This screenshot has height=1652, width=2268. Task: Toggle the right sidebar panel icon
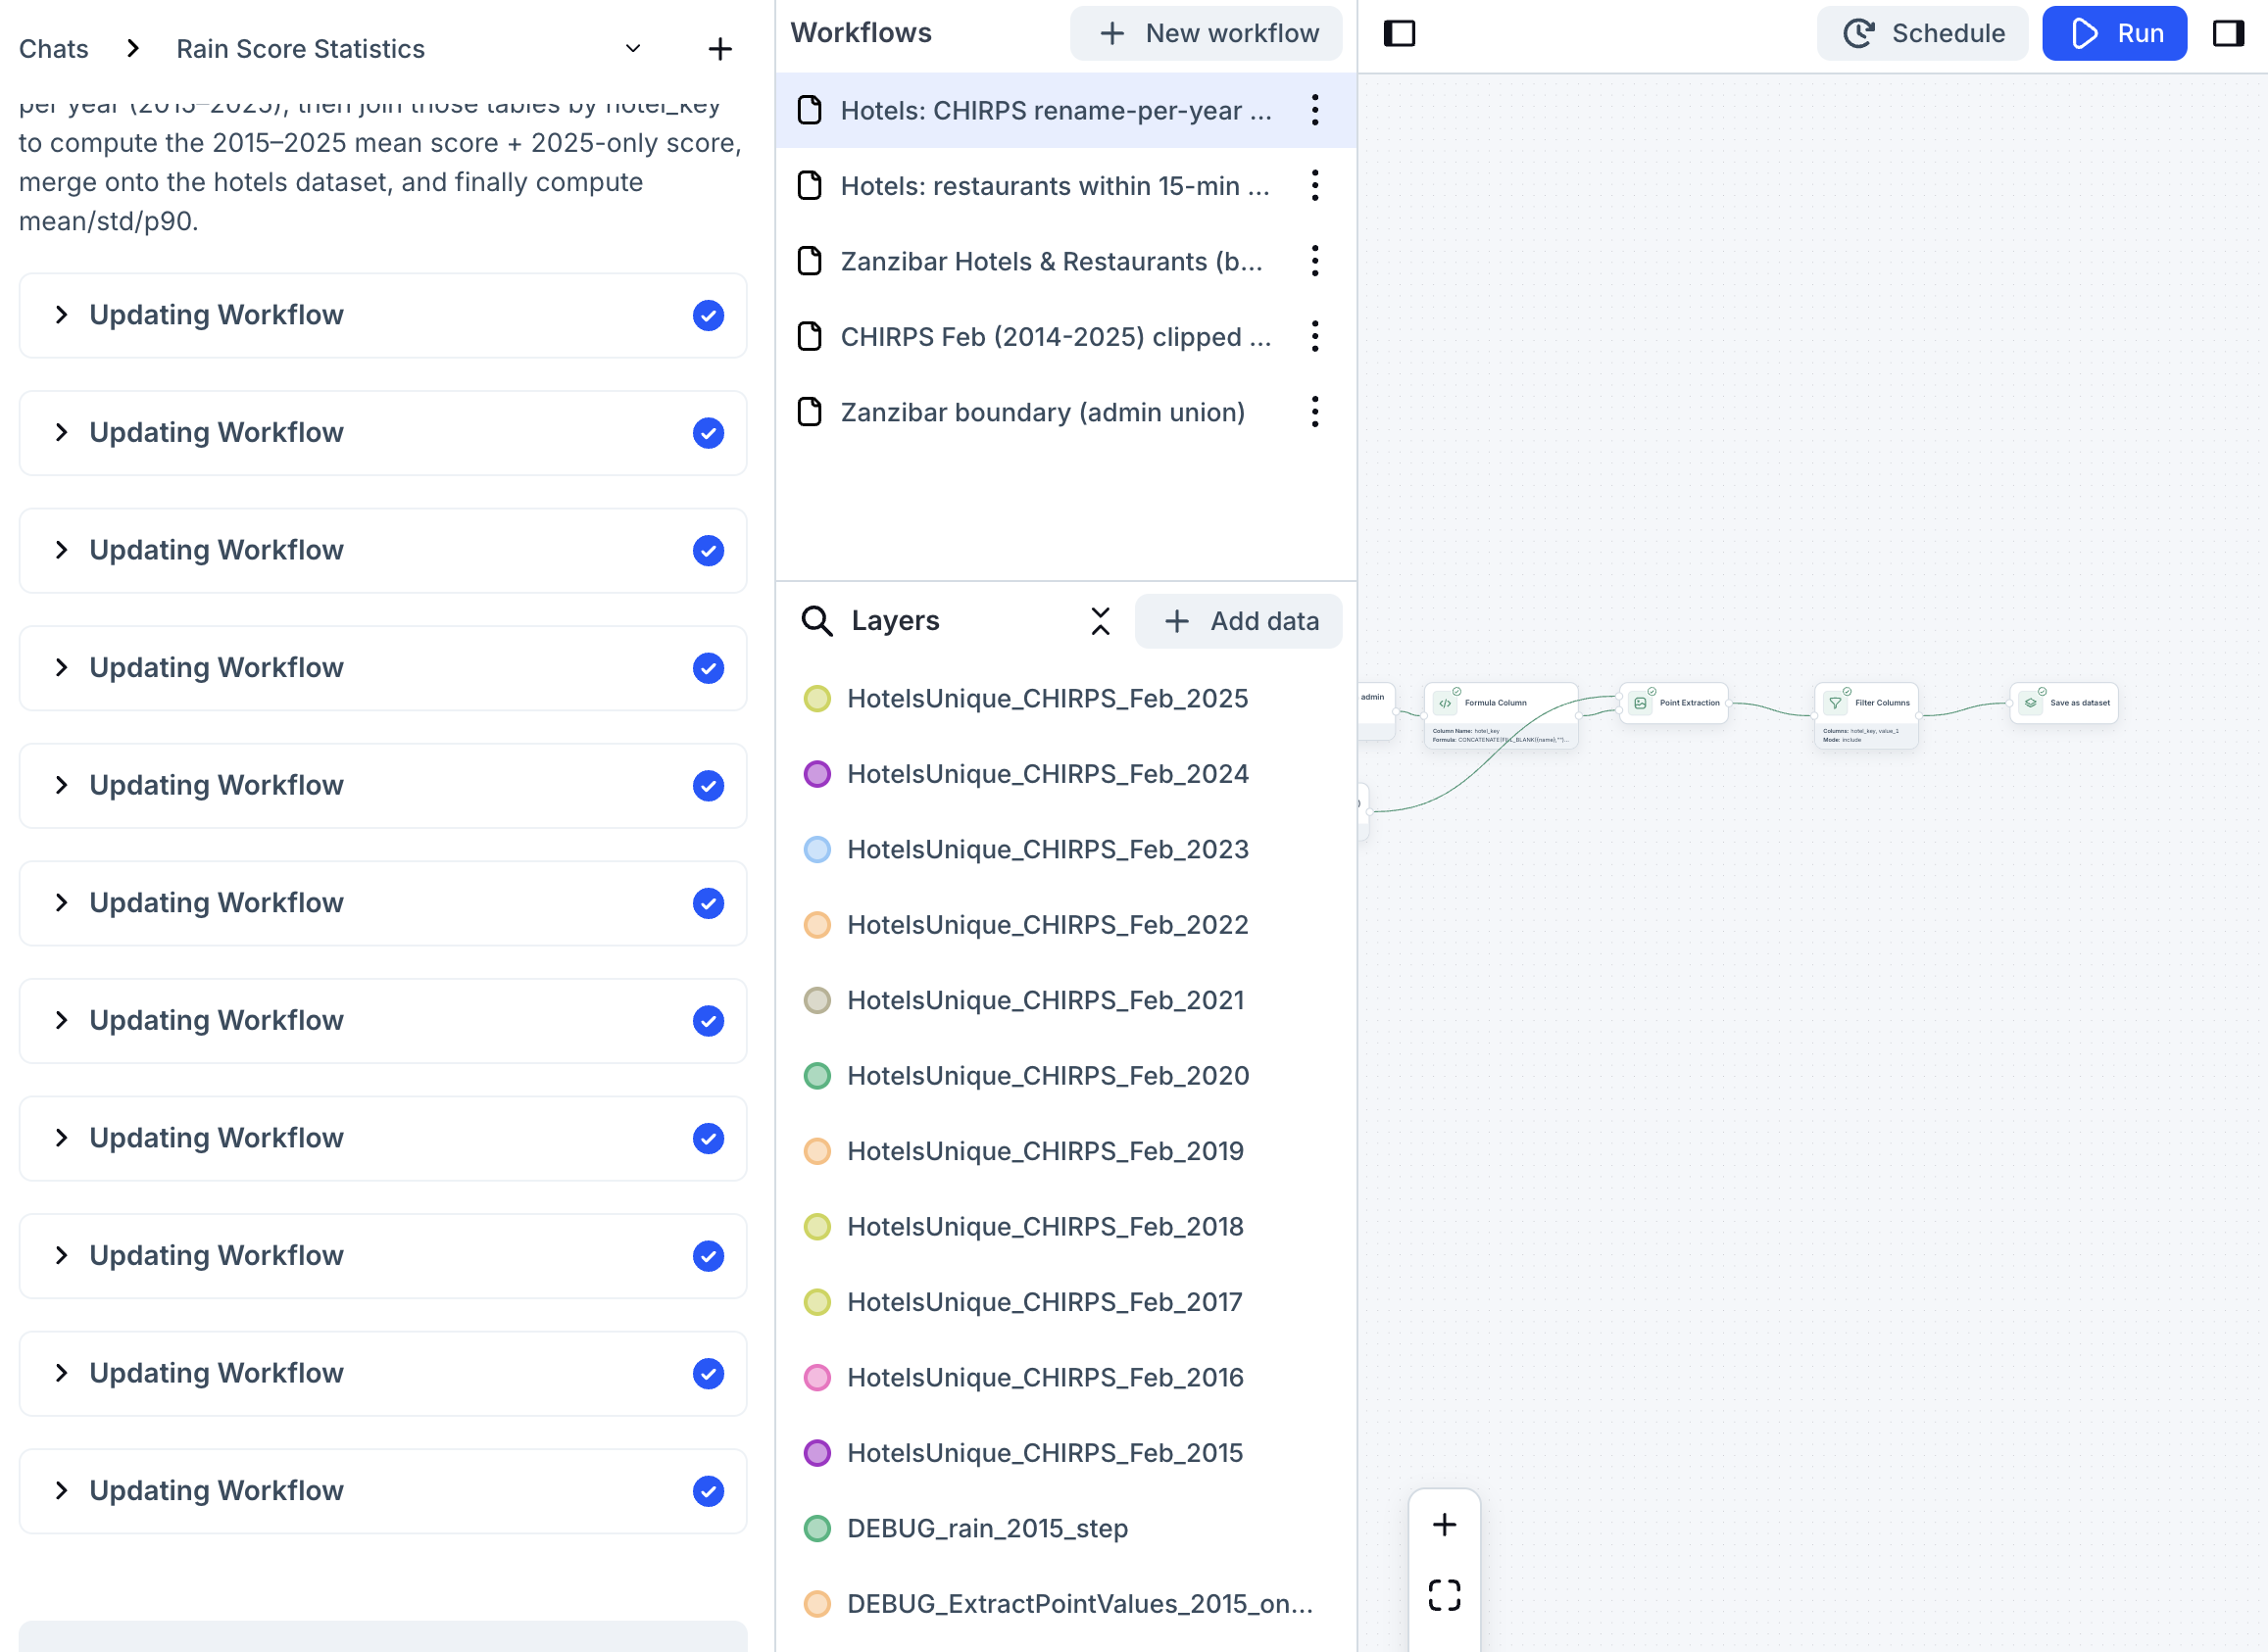click(2228, 33)
